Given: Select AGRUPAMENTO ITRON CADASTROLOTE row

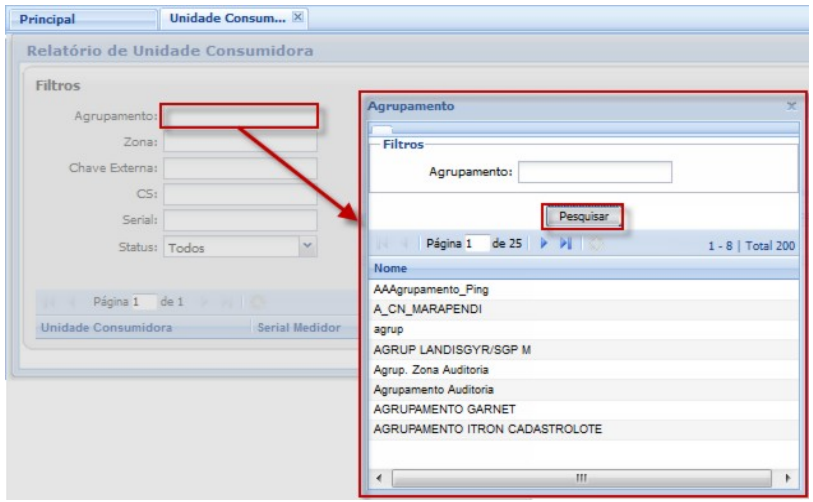Looking at the screenshot, I should point(473,429).
